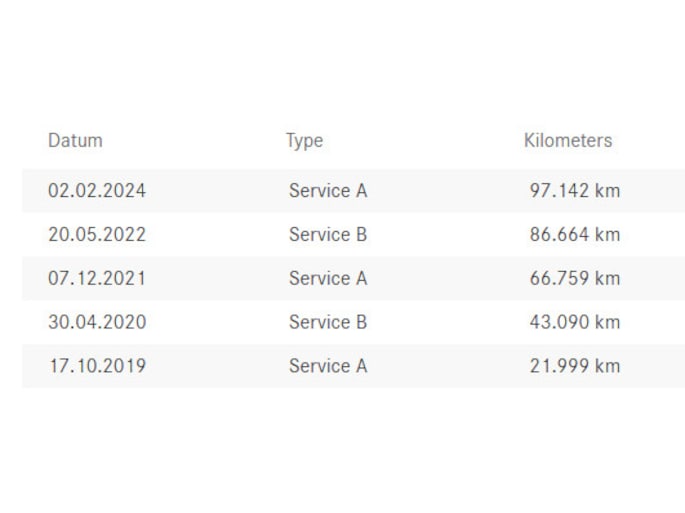Select the 21.999 km reading
The image size is (685, 513).
coord(575,366)
